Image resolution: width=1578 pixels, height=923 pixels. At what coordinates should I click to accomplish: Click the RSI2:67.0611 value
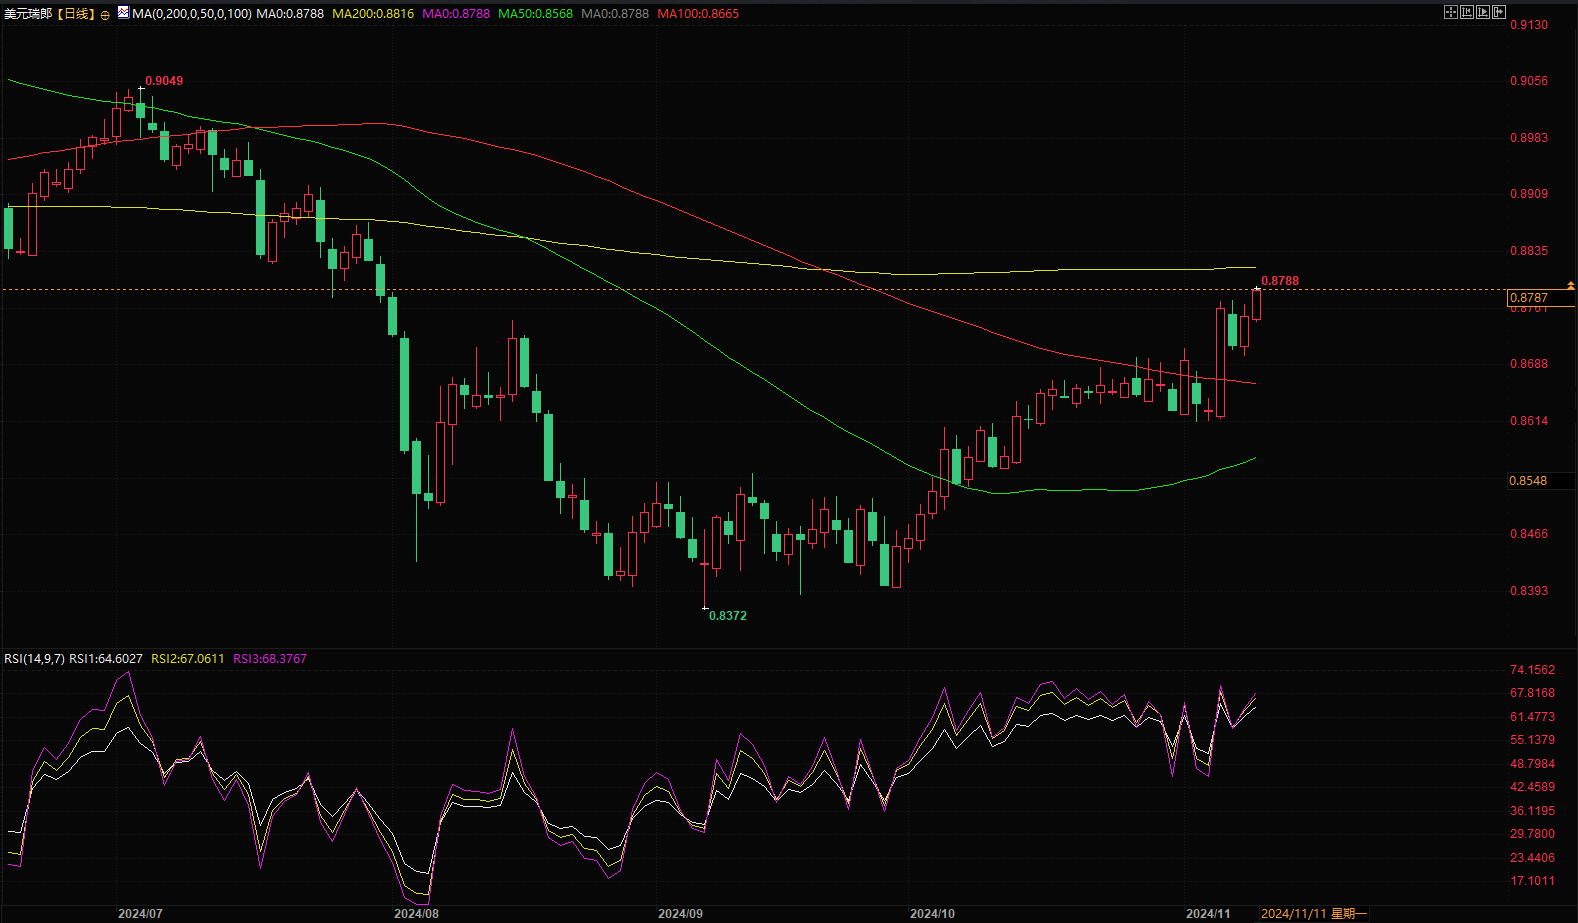(188, 659)
